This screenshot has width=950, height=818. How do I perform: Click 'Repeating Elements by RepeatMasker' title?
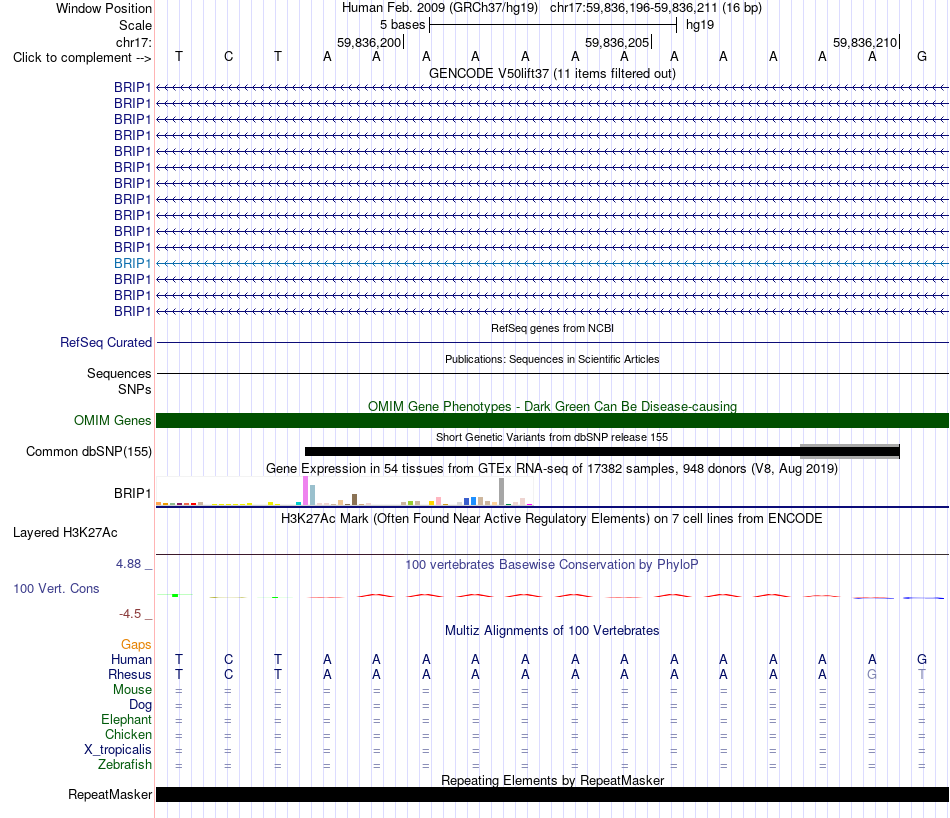[x=552, y=780]
